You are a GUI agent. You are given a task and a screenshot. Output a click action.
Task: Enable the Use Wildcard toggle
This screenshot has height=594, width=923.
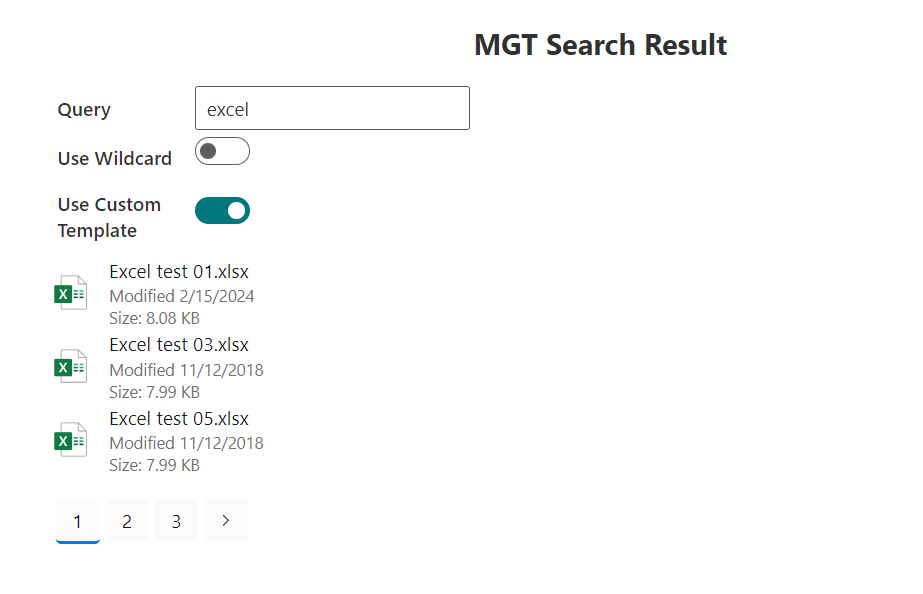point(222,151)
